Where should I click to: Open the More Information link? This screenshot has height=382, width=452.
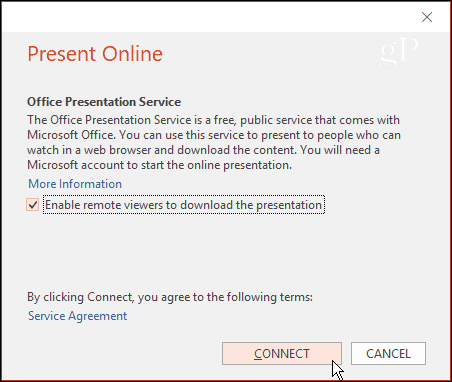tap(75, 184)
